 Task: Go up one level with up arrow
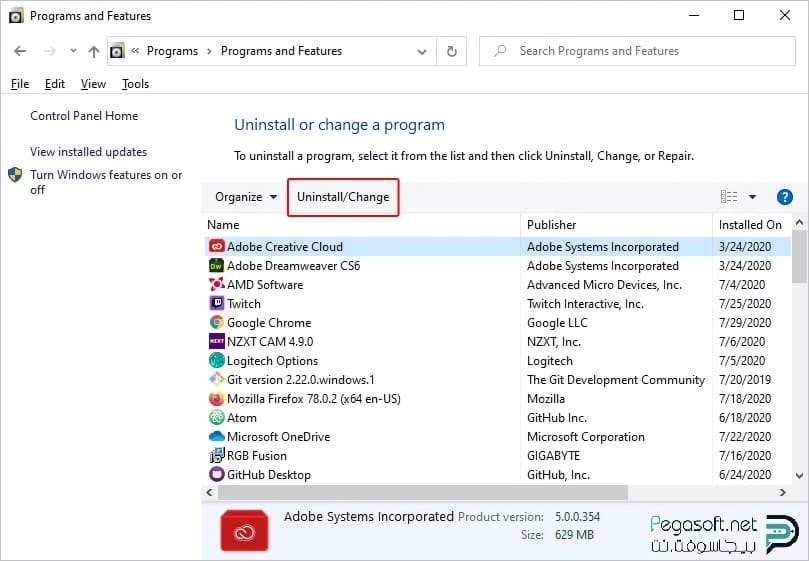click(93, 51)
